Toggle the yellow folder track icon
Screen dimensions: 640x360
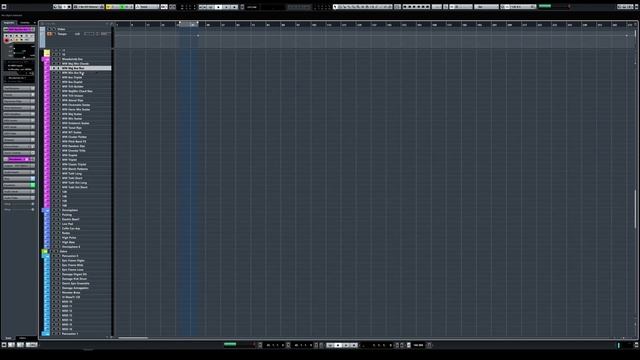point(47,53)
